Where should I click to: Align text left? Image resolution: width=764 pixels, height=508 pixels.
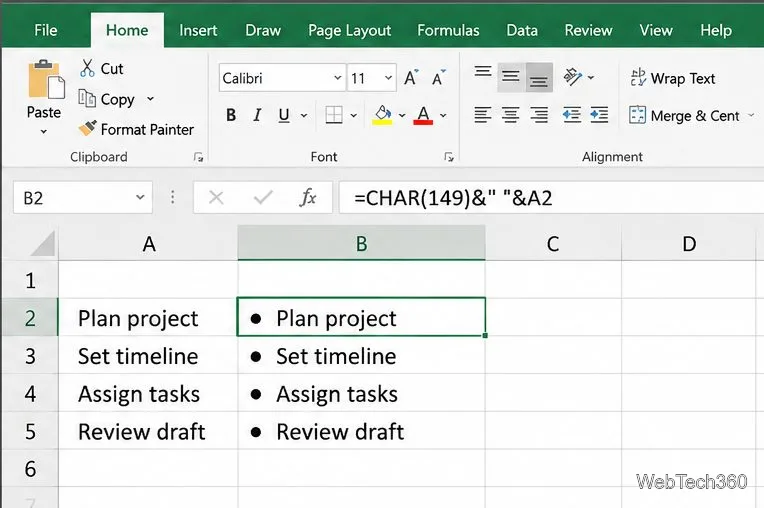[483, 115]
